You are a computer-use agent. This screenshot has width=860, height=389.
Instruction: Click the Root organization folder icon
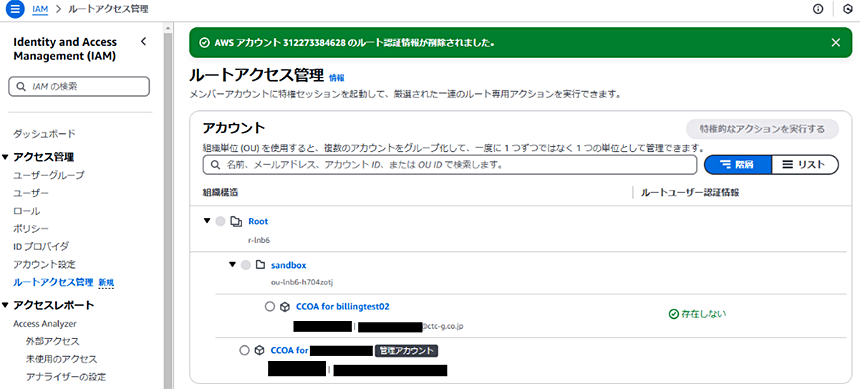[x=236, y=222]
